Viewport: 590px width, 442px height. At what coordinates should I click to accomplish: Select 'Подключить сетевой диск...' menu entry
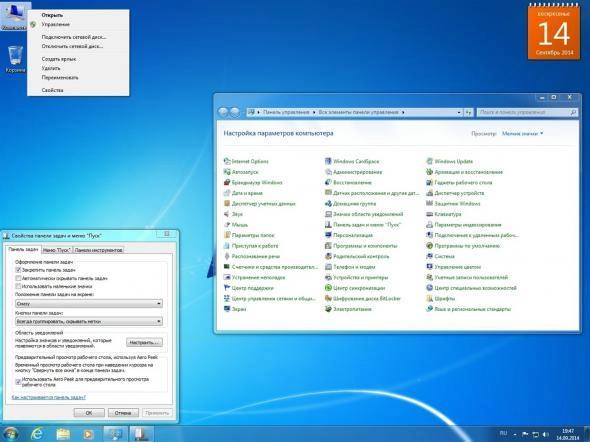coord(79,37)
